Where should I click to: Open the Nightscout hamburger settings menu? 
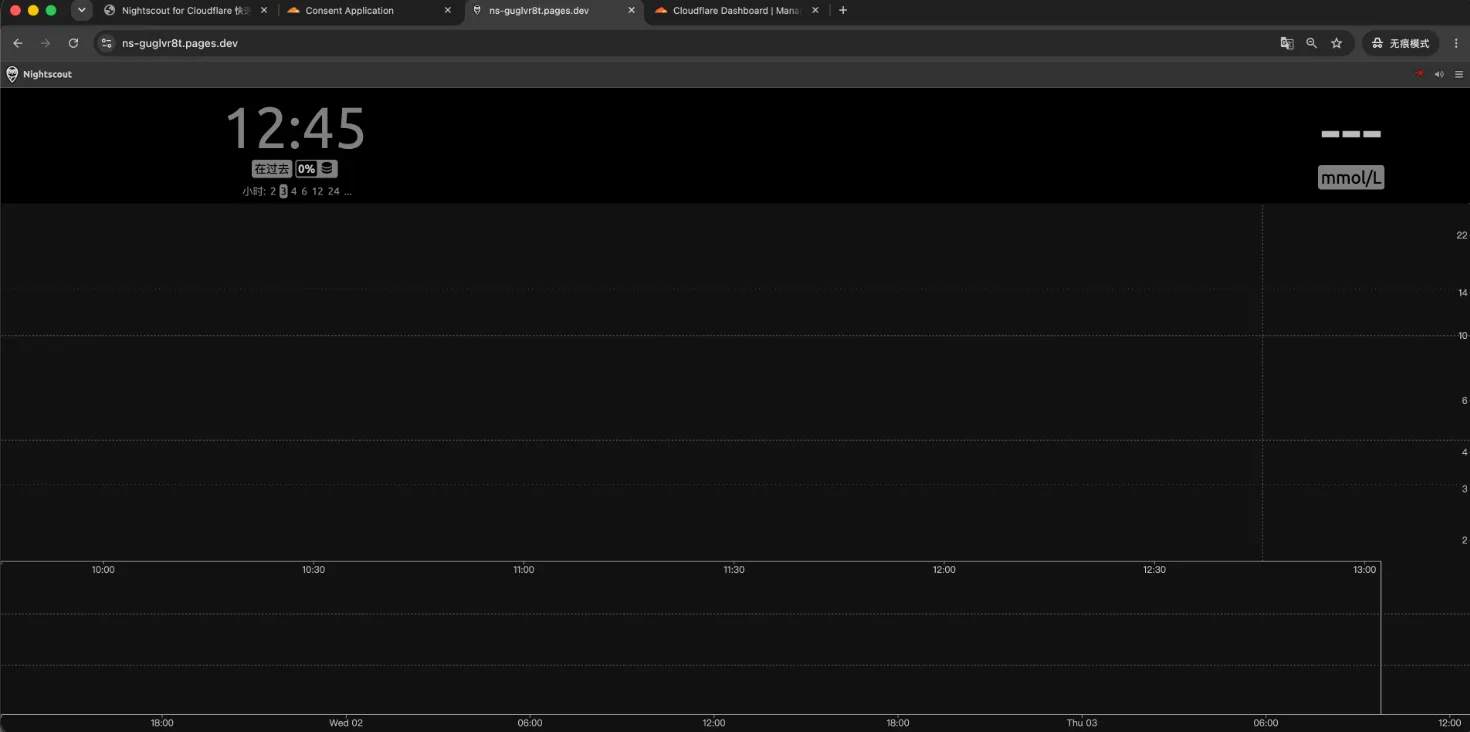point(1459,74)
